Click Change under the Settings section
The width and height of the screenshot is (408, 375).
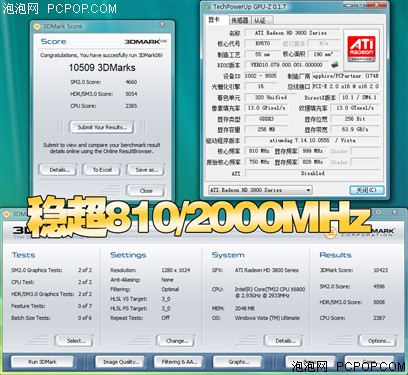[x=176, y=341]
